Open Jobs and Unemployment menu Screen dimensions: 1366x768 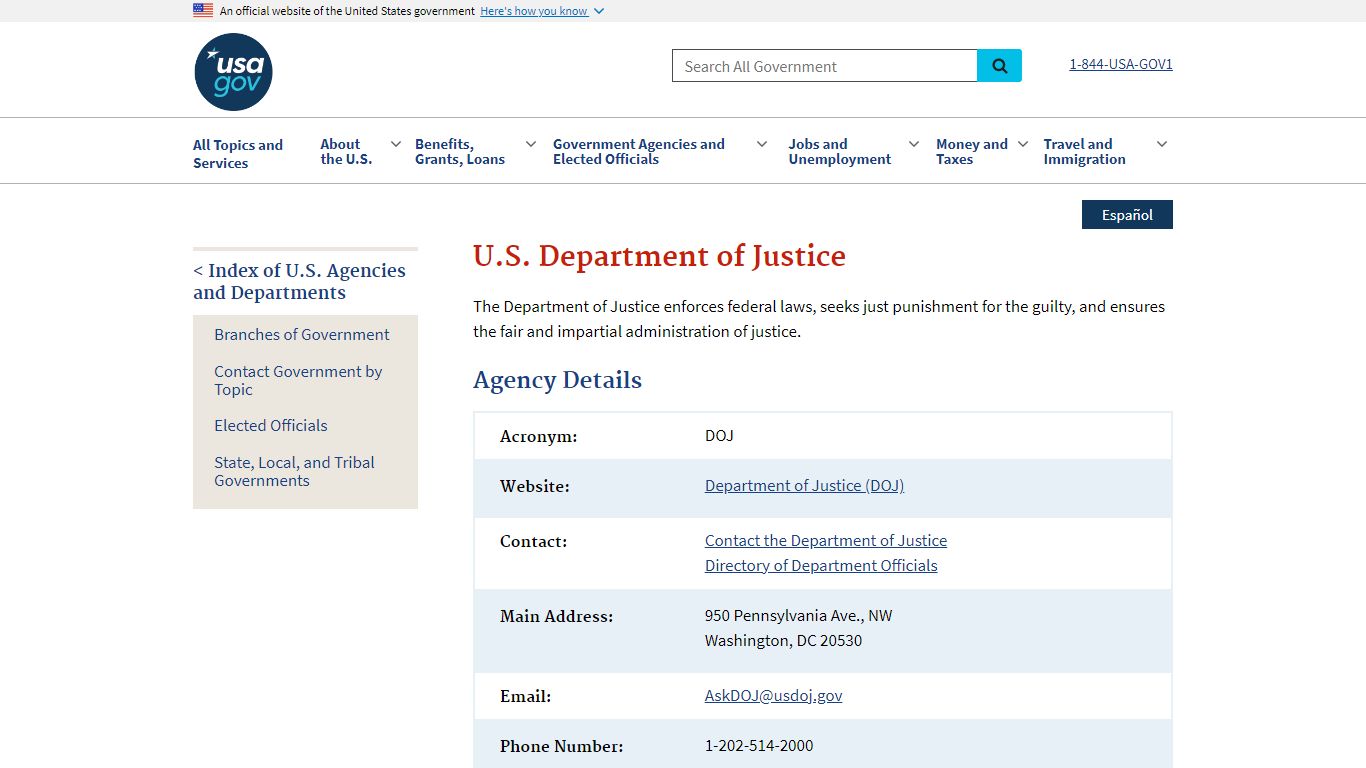(840, 152)
